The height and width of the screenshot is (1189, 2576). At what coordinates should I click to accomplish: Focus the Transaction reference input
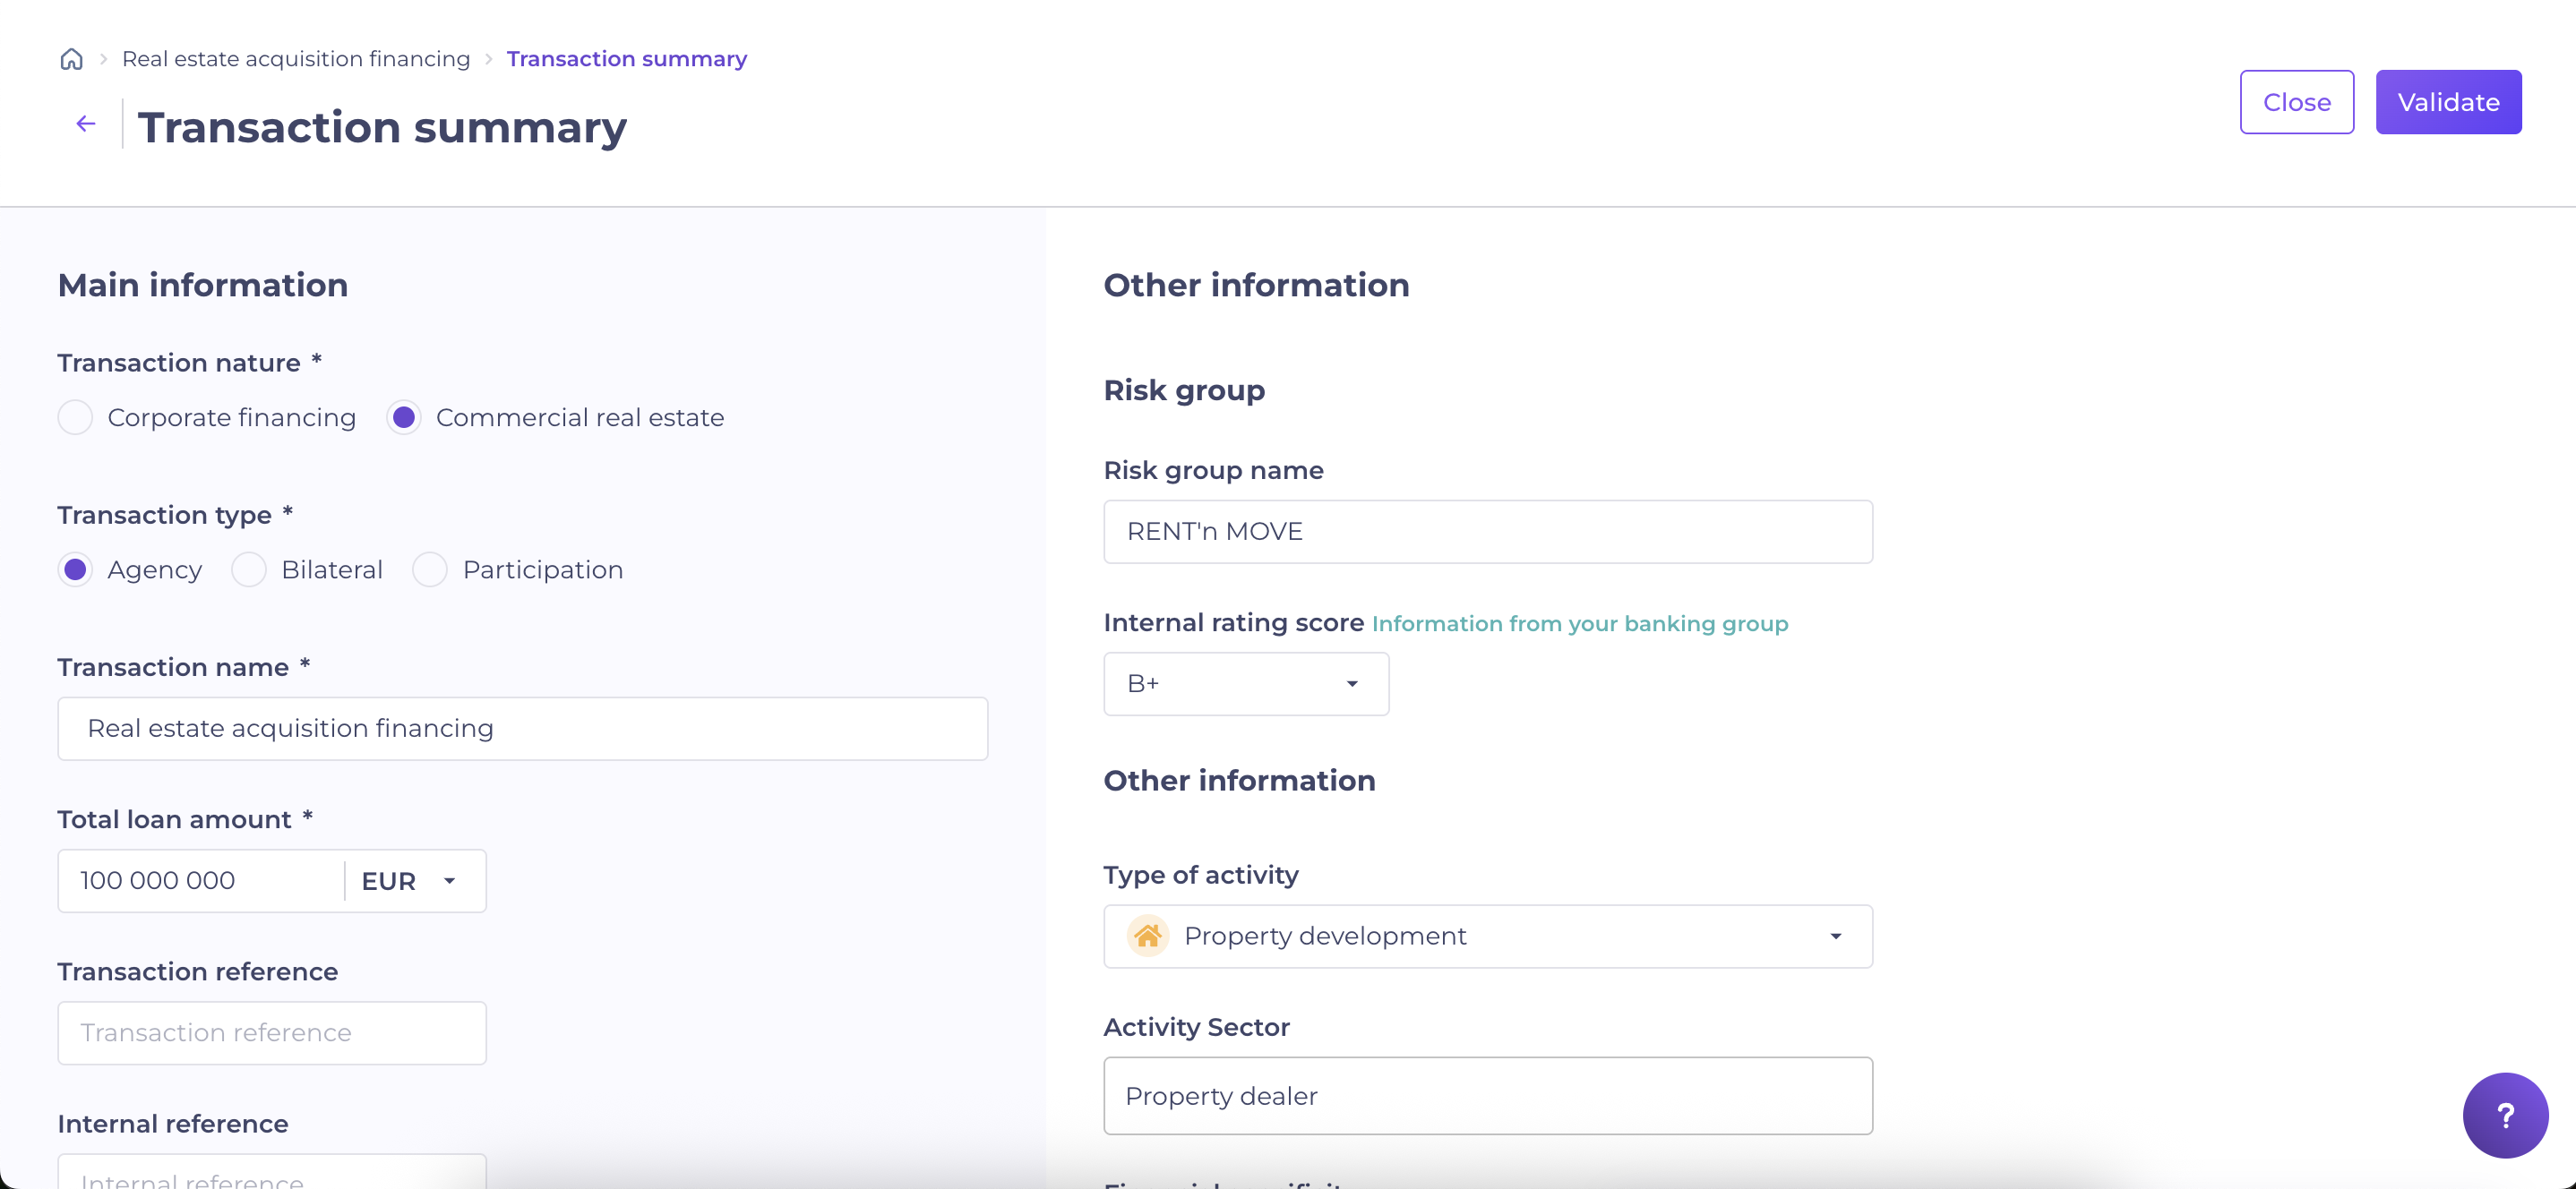271,1033
